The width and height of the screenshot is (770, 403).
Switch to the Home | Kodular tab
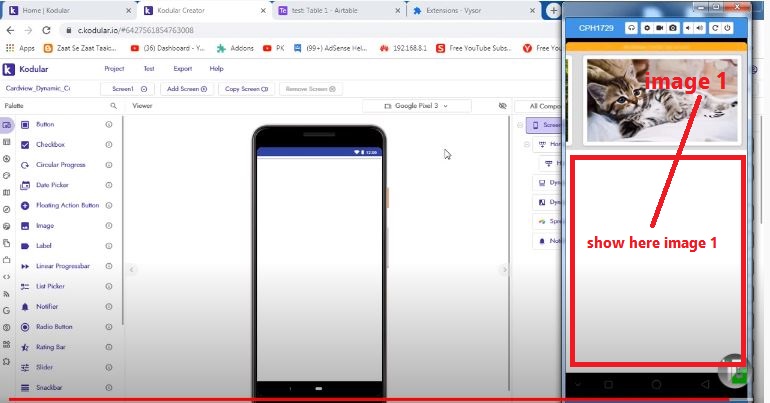coord(69,10)
